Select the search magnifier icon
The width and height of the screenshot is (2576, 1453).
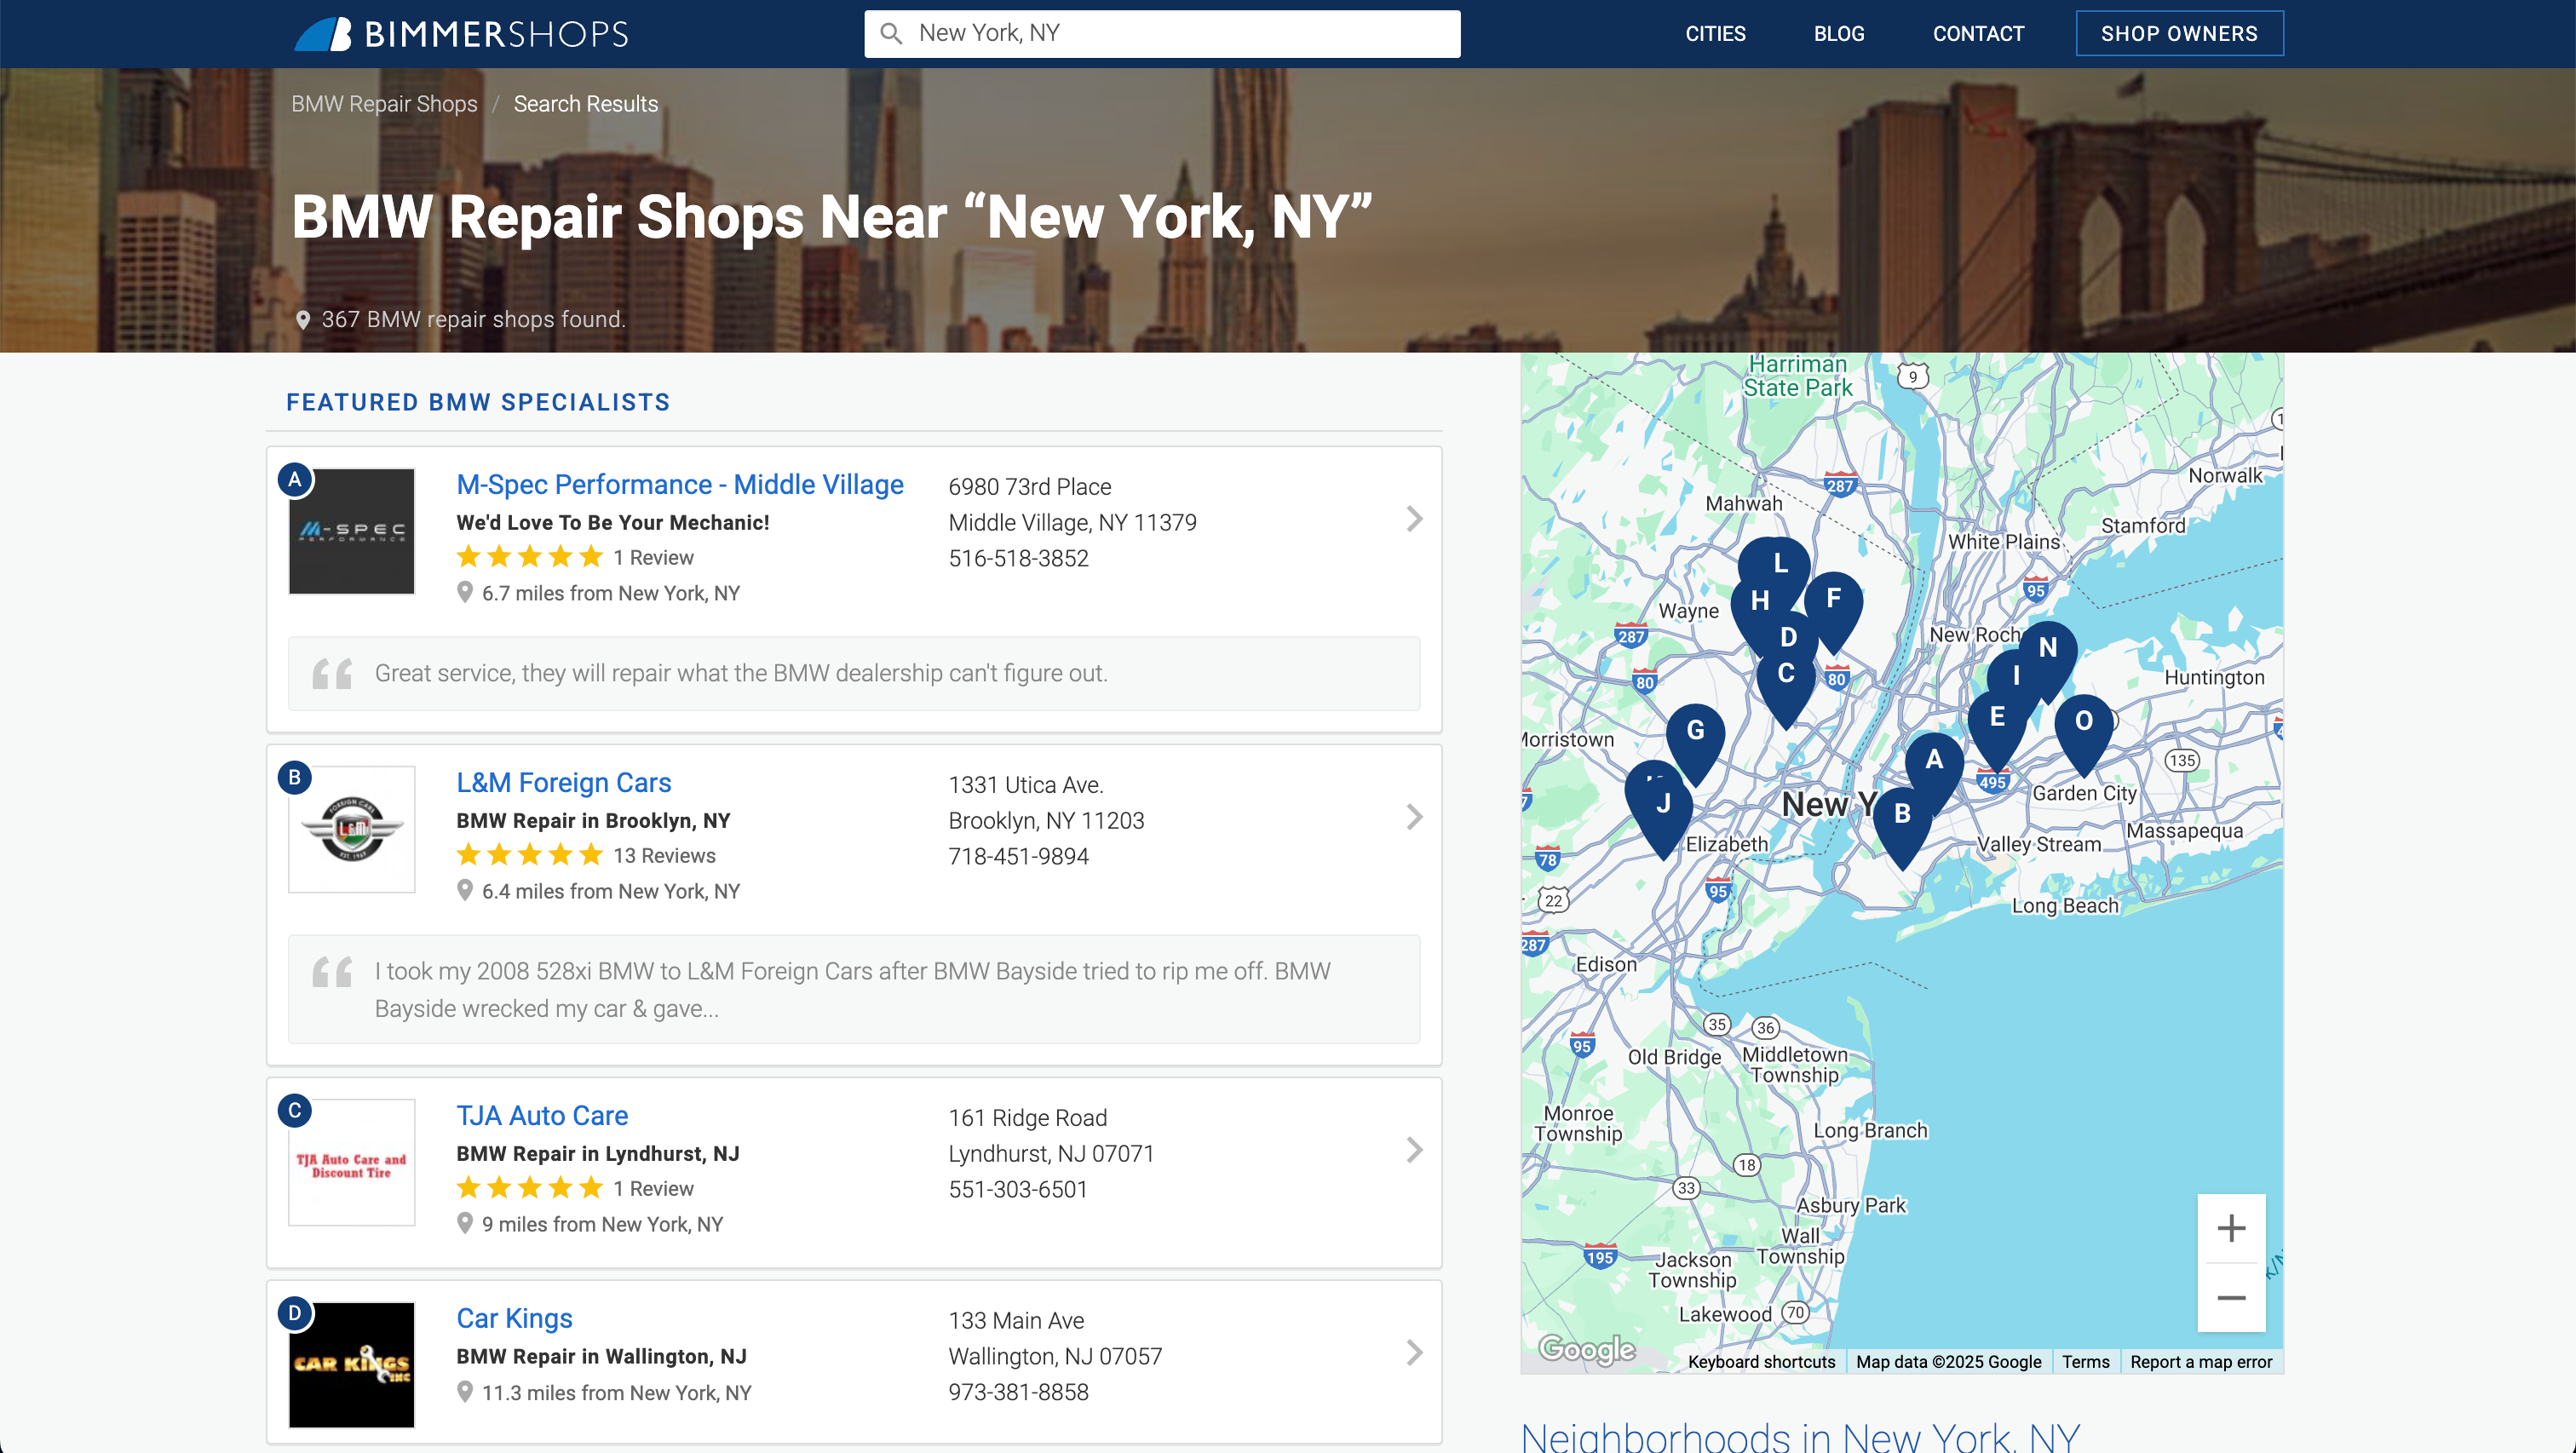[890, 33]
